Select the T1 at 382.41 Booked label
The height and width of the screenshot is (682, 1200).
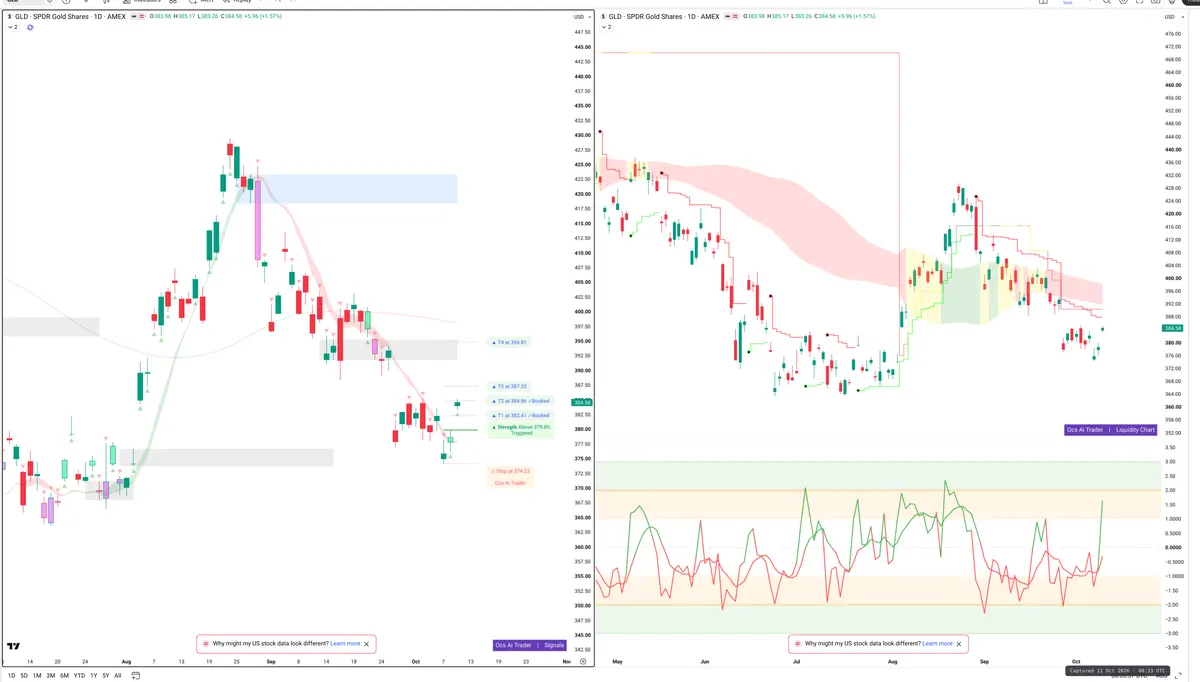coord(520,415)
